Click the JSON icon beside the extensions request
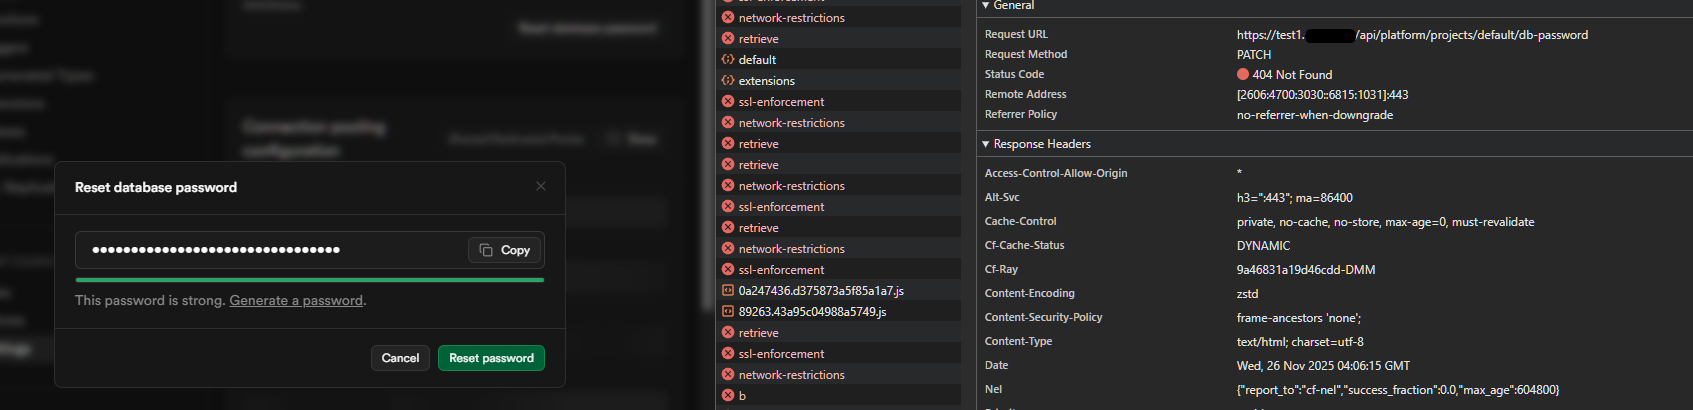 728,81
